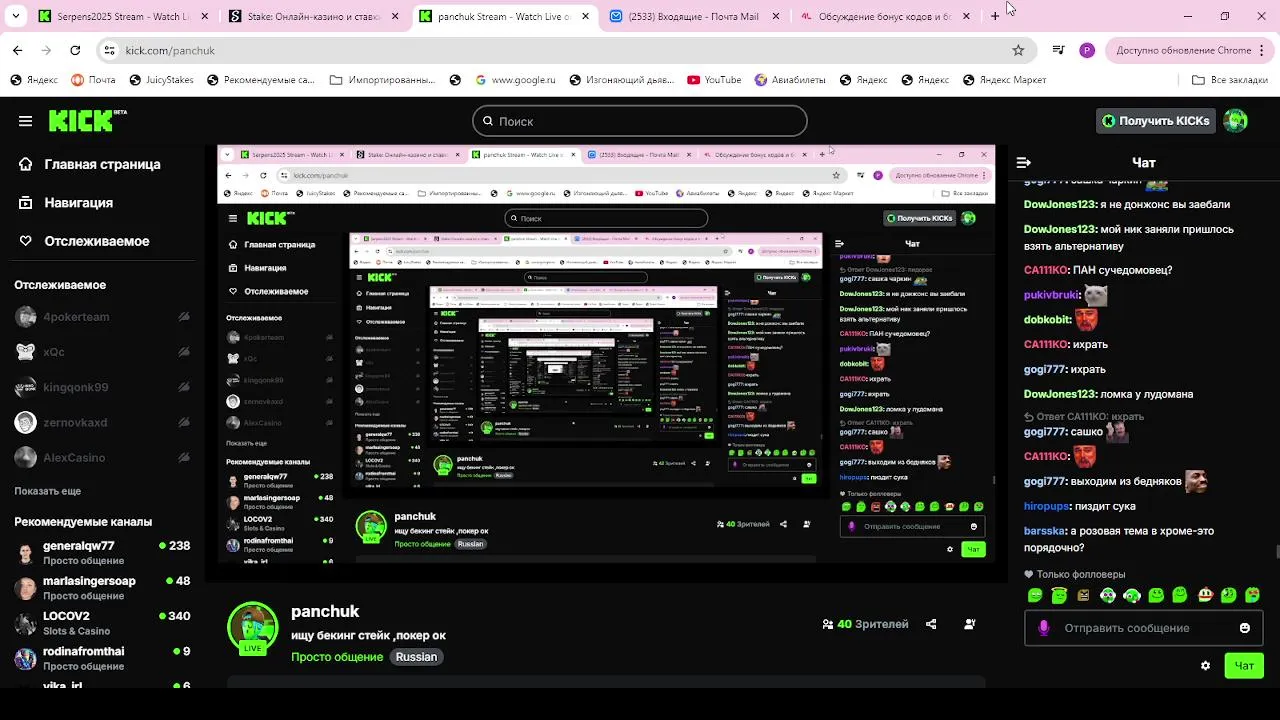Open the Kick hamburger sidebar menu
The image size is (1280, 720).
tap(25, 121)
